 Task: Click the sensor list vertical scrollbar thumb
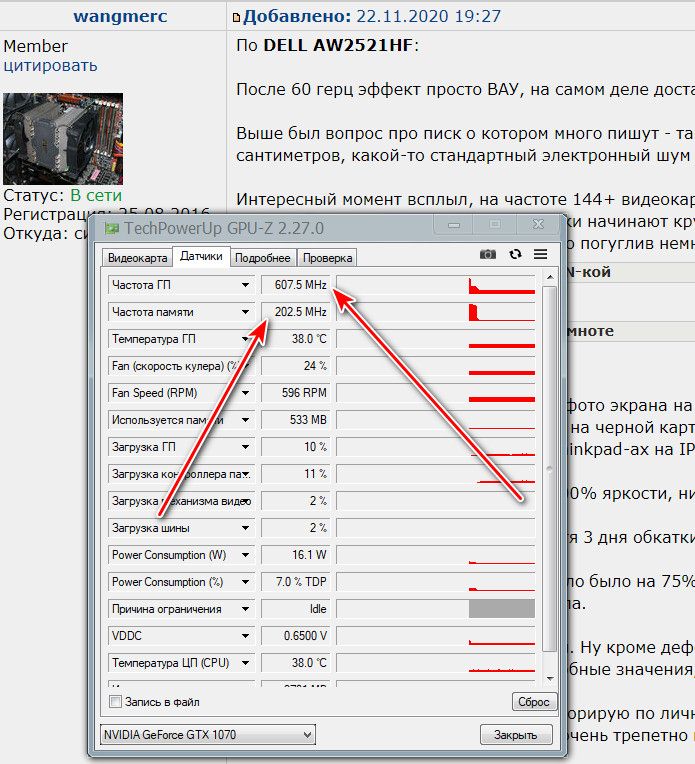[x=550, y=469]
